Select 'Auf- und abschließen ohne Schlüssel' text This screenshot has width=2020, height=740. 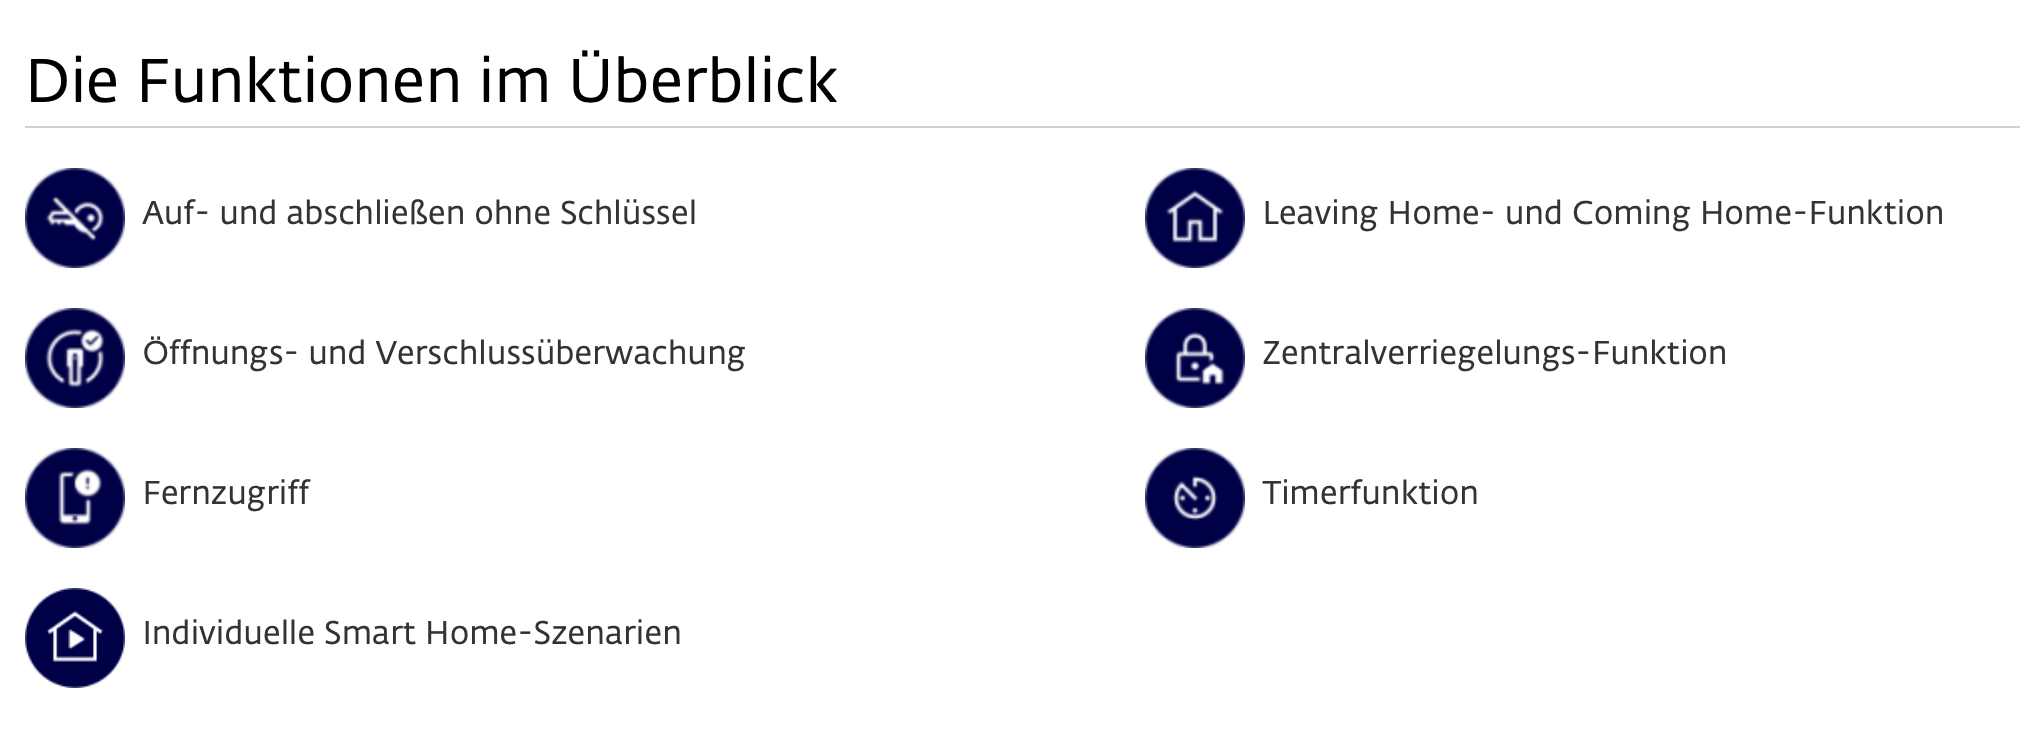(x=419, y=213)
